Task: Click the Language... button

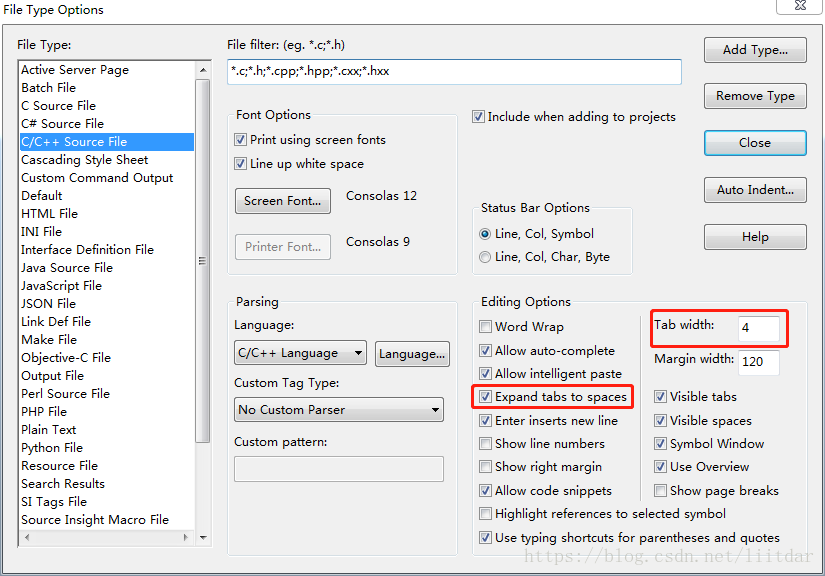Action: pos(412,354)
